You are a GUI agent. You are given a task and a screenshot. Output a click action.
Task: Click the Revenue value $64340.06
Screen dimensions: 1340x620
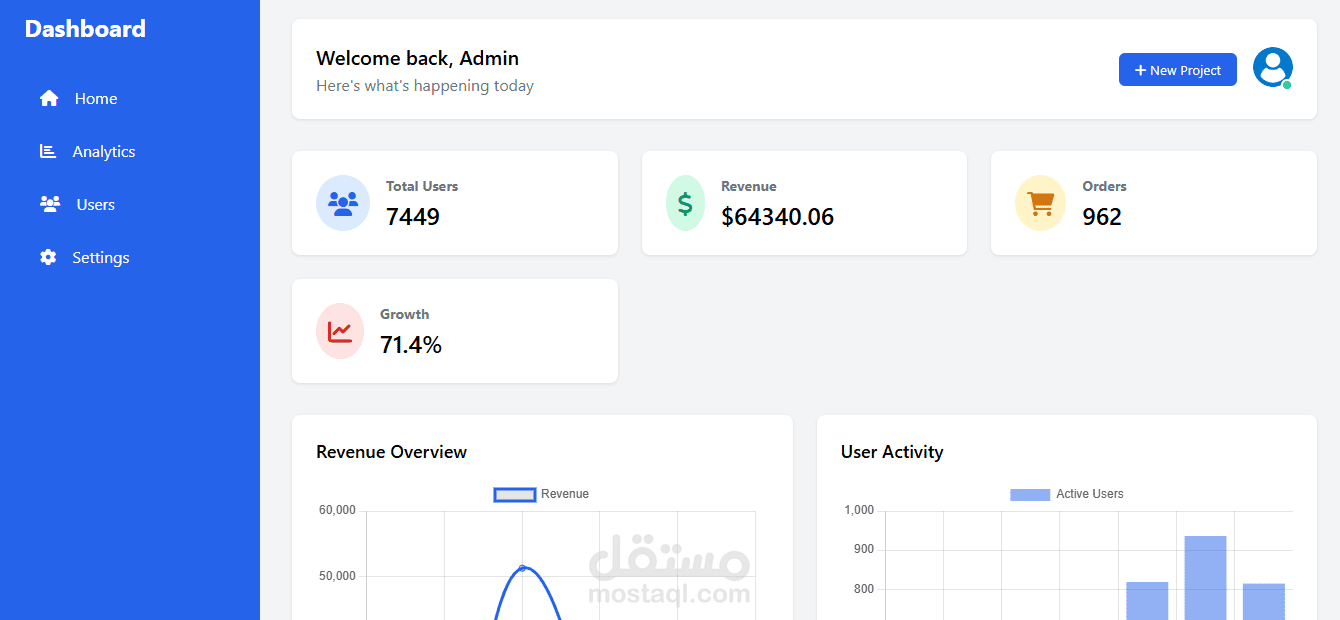pos(778,216)
